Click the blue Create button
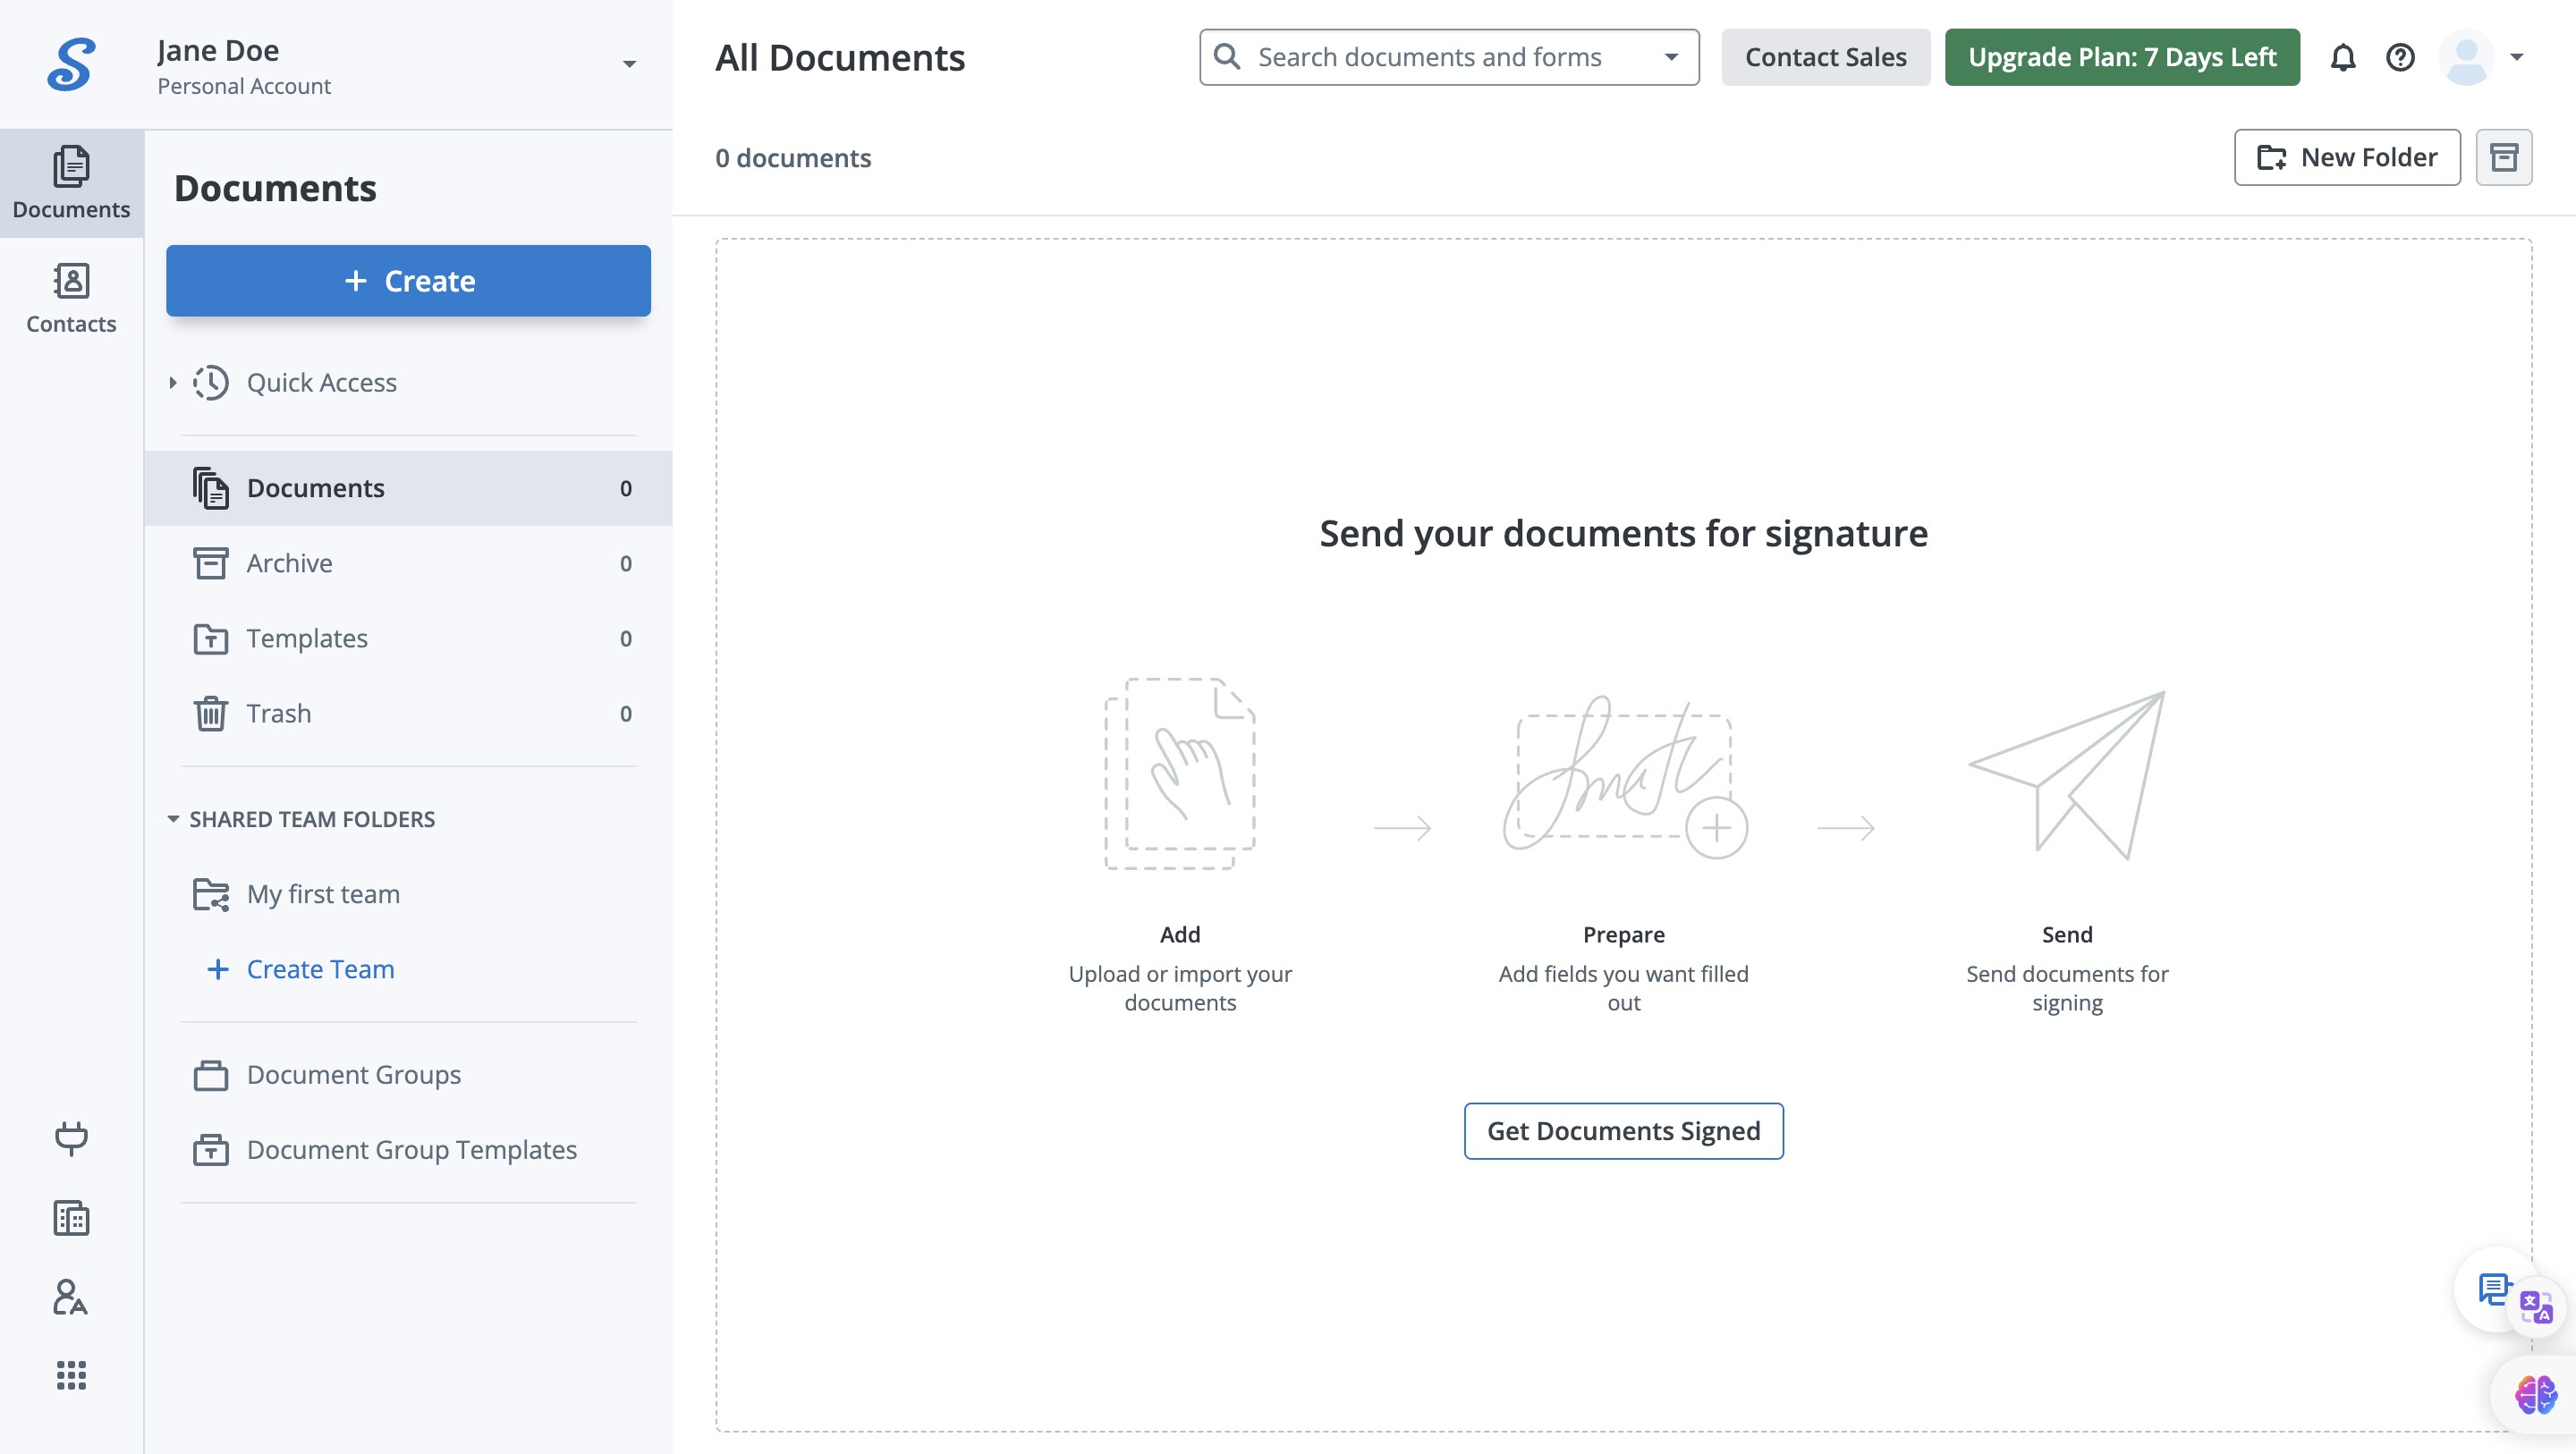 [x=408, y=281]
